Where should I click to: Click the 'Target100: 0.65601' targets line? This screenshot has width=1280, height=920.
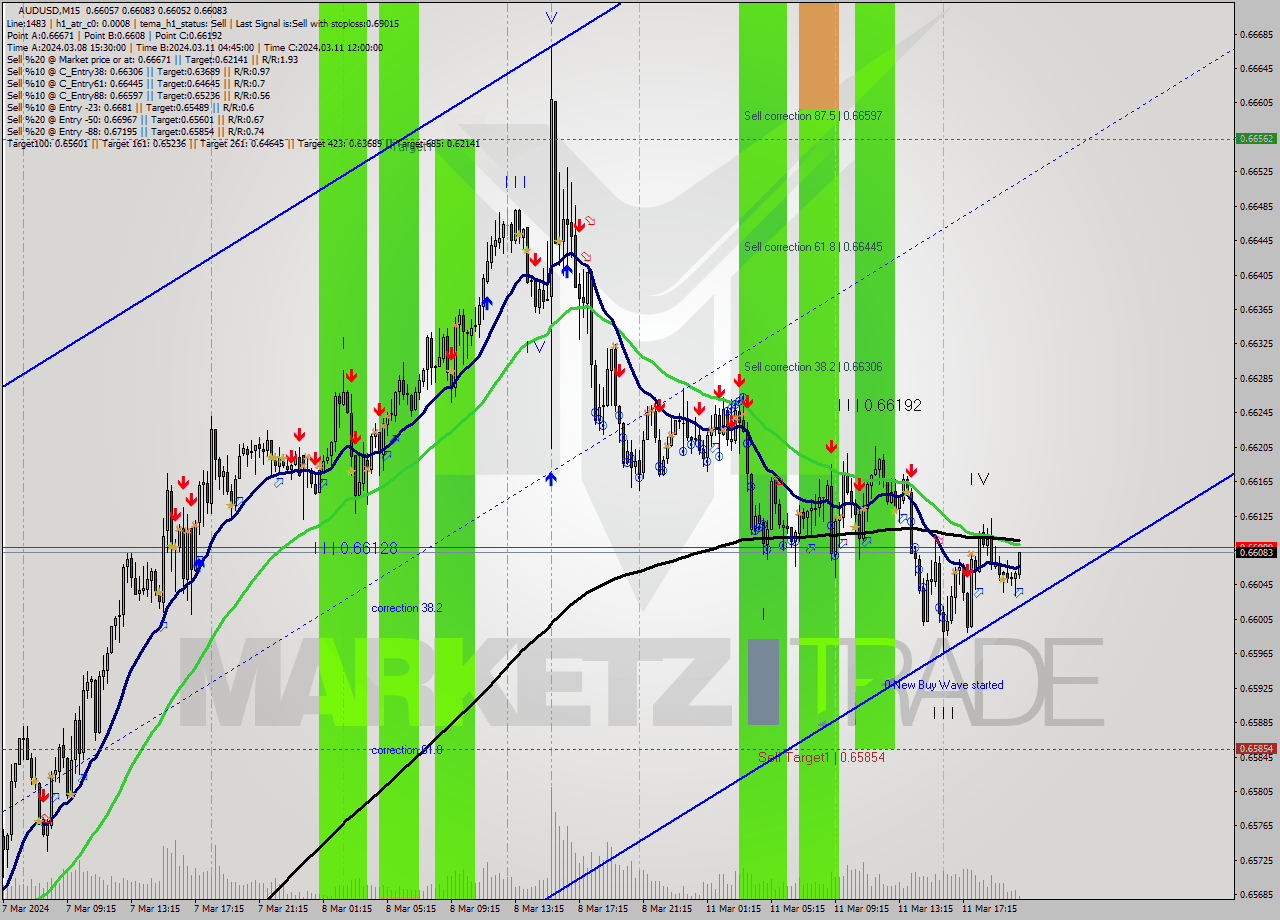(x=243, y=143)
